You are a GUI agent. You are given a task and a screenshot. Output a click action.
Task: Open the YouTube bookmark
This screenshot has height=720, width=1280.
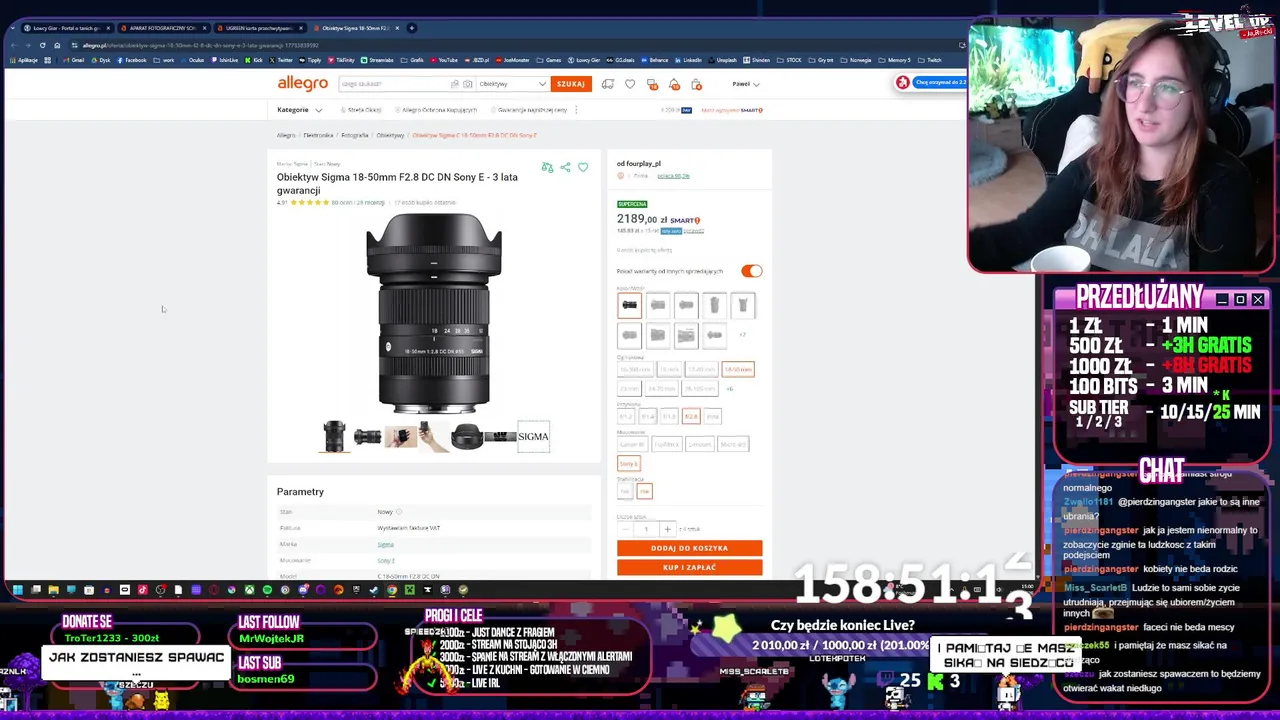445,60
